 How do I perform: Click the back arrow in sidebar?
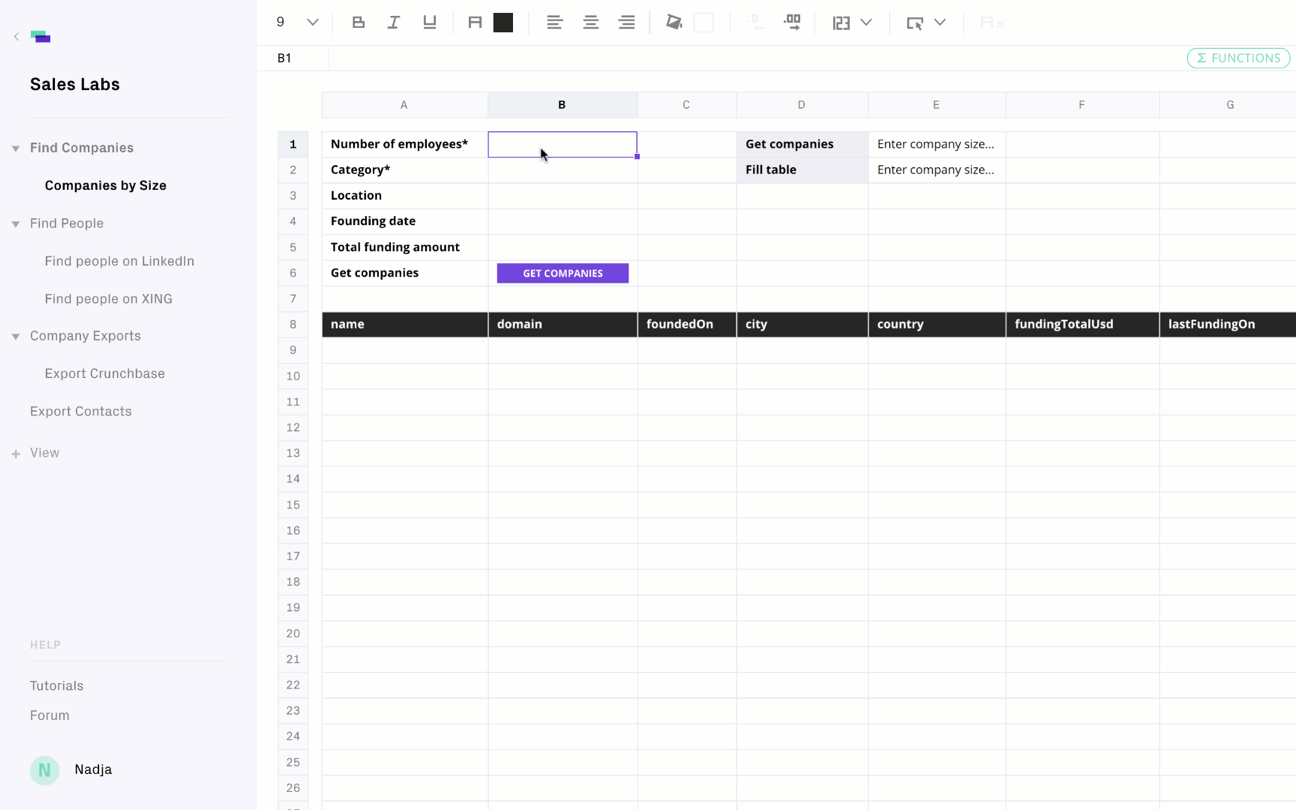pos(16,37)
